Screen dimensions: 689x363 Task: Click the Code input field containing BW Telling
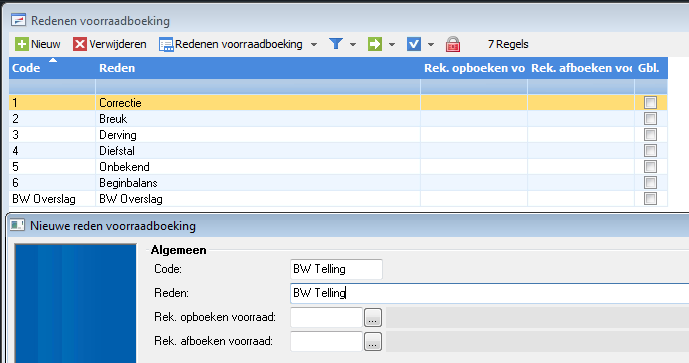pos(336,269)
